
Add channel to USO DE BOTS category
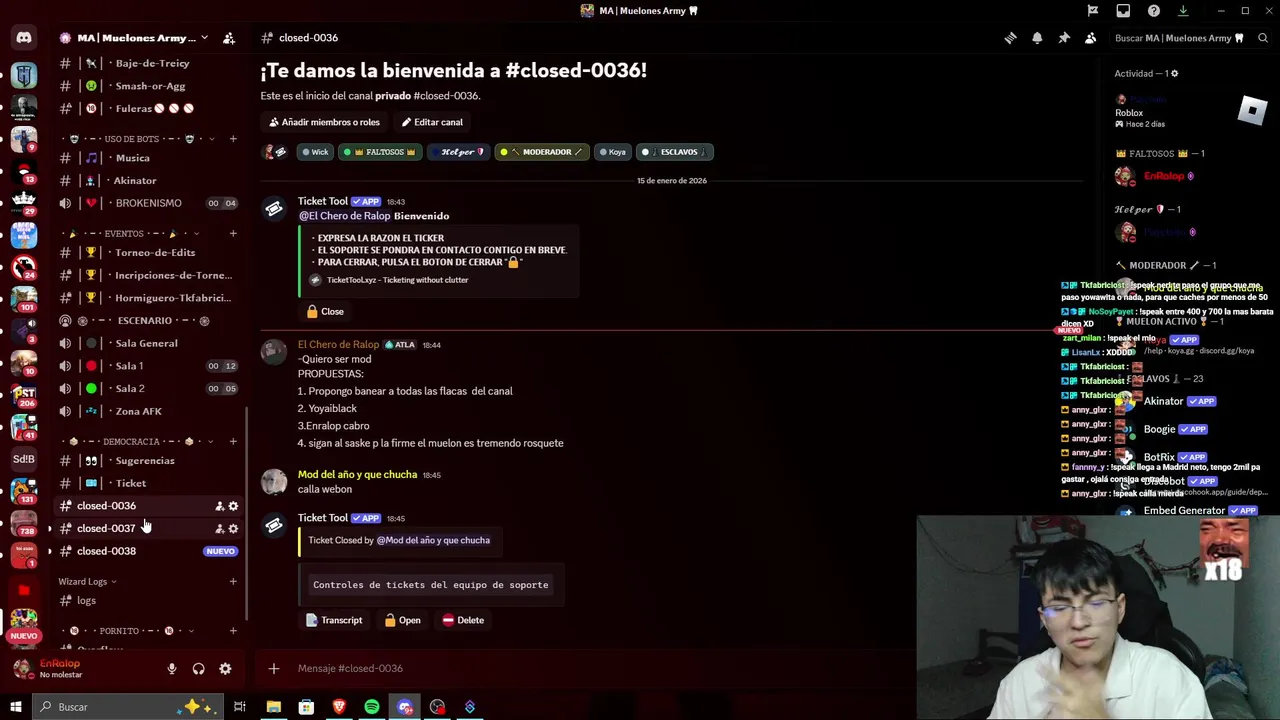(x=233, y=139)
